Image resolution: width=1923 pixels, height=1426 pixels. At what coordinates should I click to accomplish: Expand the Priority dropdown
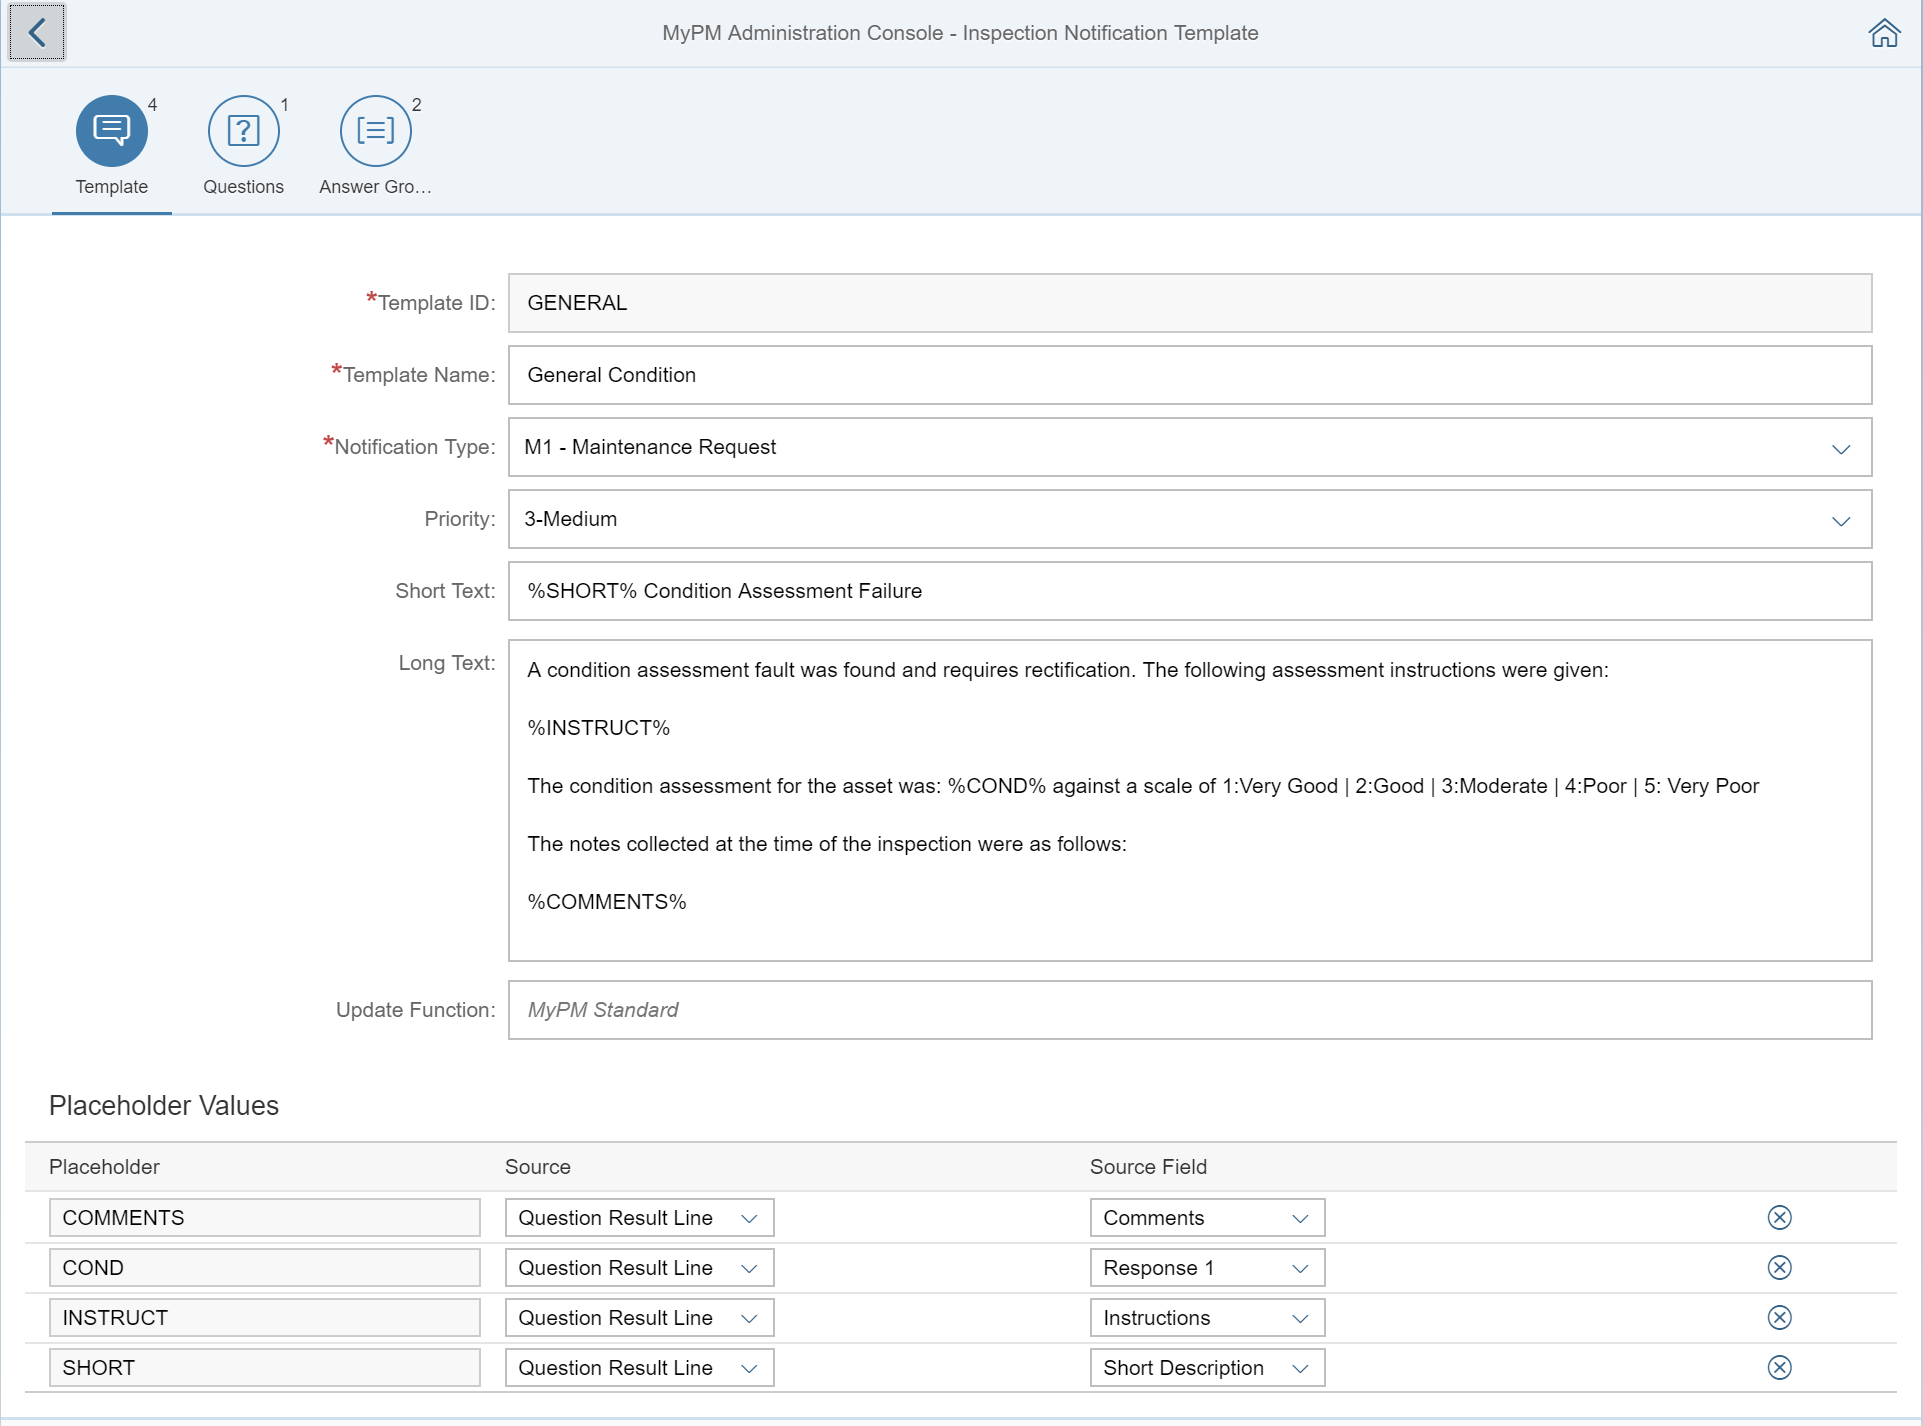[1841, 518]
